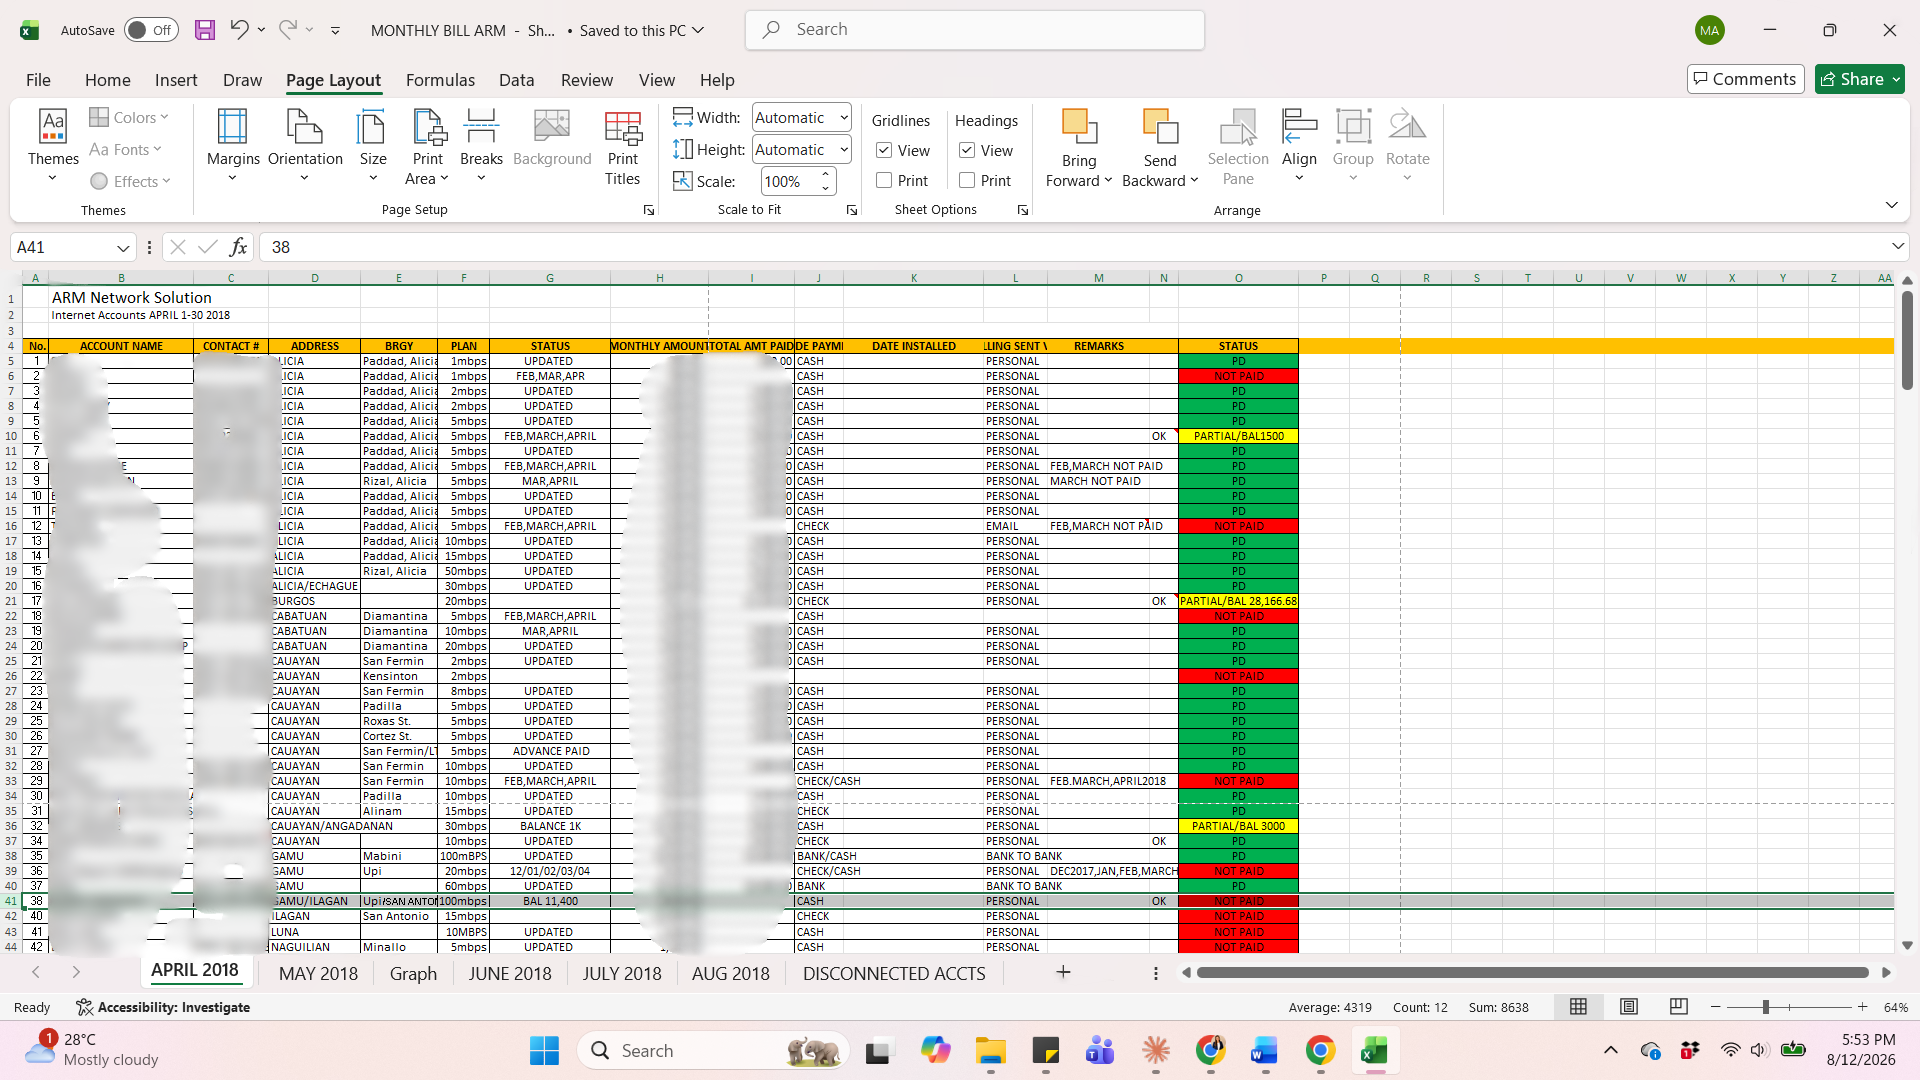Switch to Page Break Preview view

1679,1007
